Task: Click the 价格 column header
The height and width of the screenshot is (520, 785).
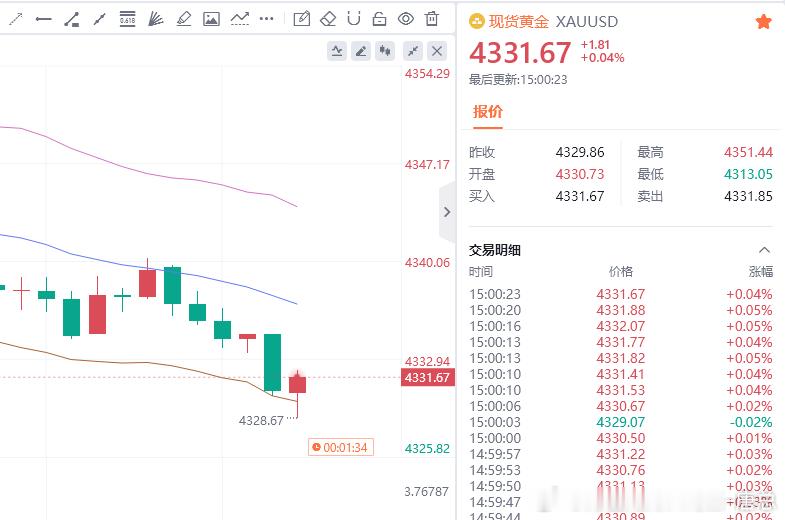Action: (x=621, y=272)
